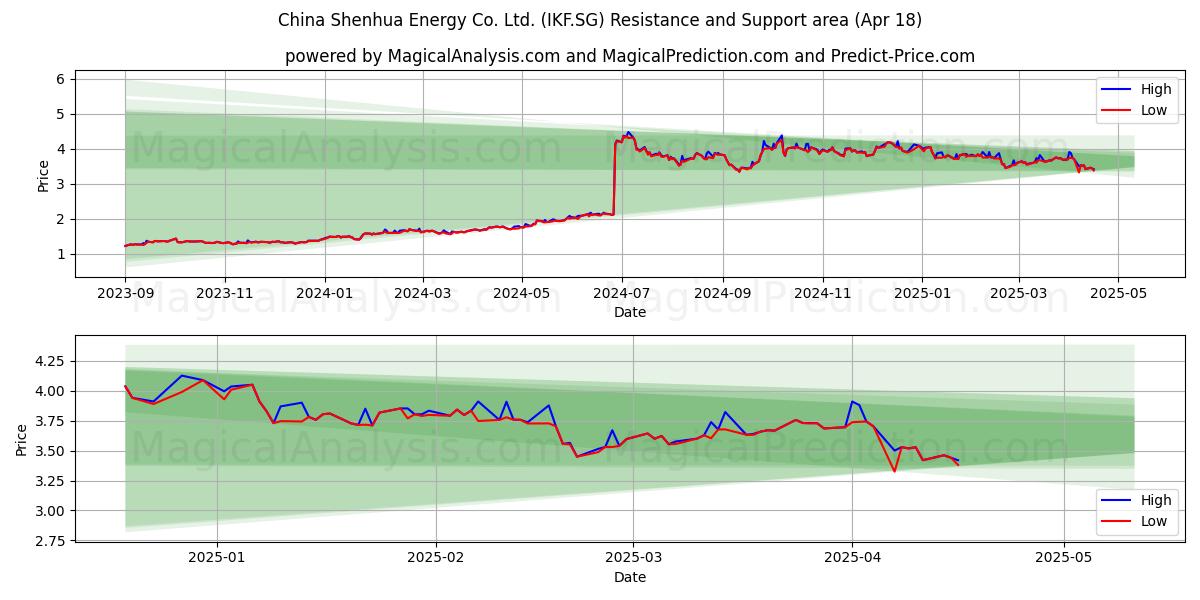The image size is (1200, 600).
Task: Click the 3.50 value on bottom price axis
Action: (x=49, y=451)
